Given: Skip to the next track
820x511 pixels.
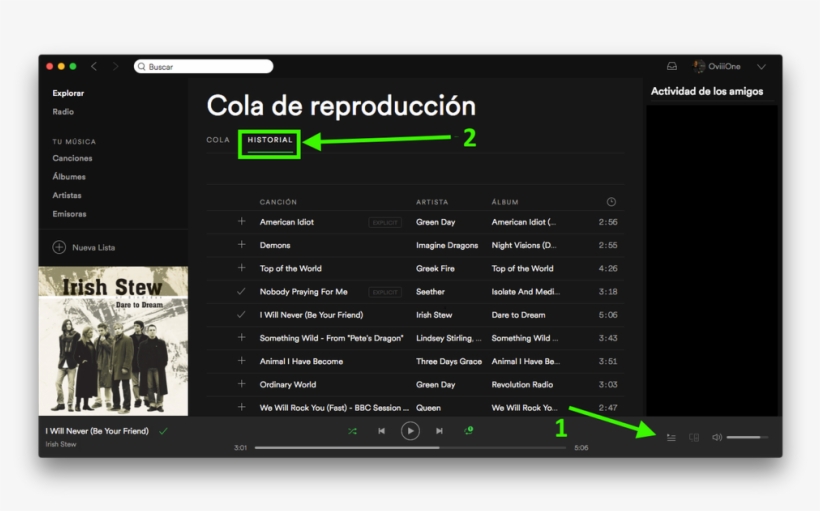Looking at the screenshot, I should tap(439, 431).
